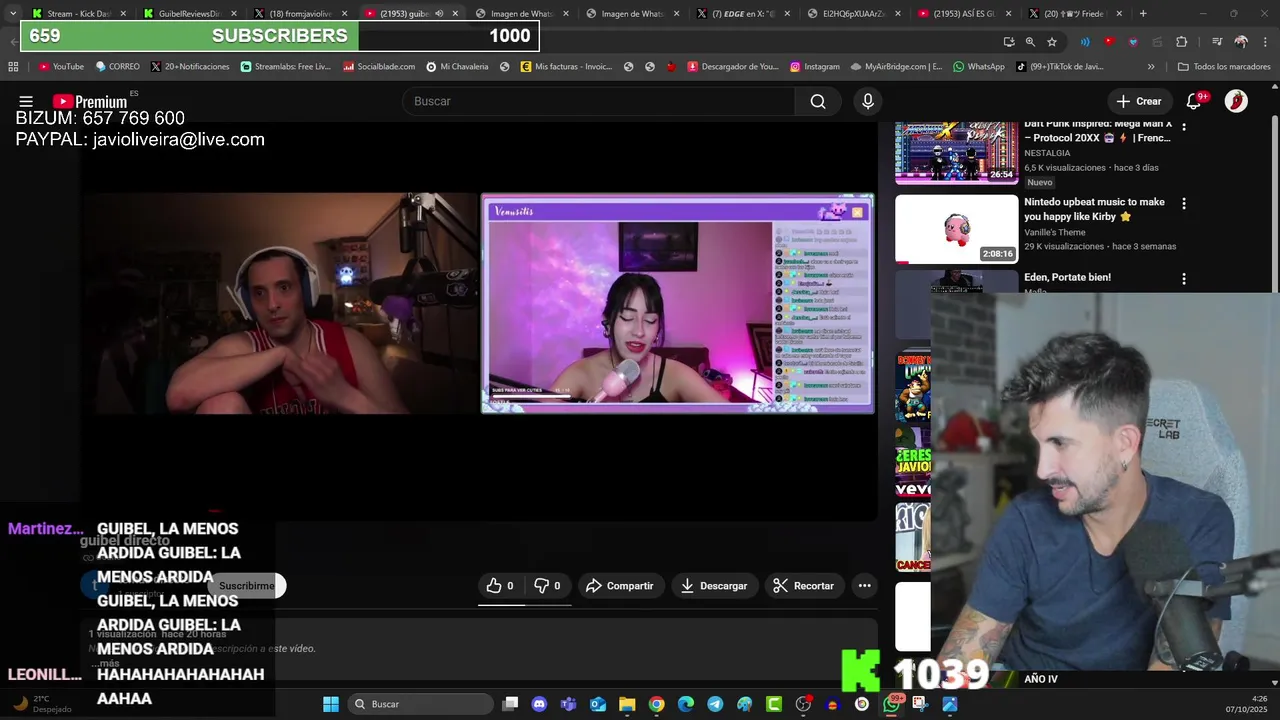The width and height of the screenshot is (1280, 720).
Task: Switch to the Stream - Kick Dashboard tab
Action: pos(78,14)
